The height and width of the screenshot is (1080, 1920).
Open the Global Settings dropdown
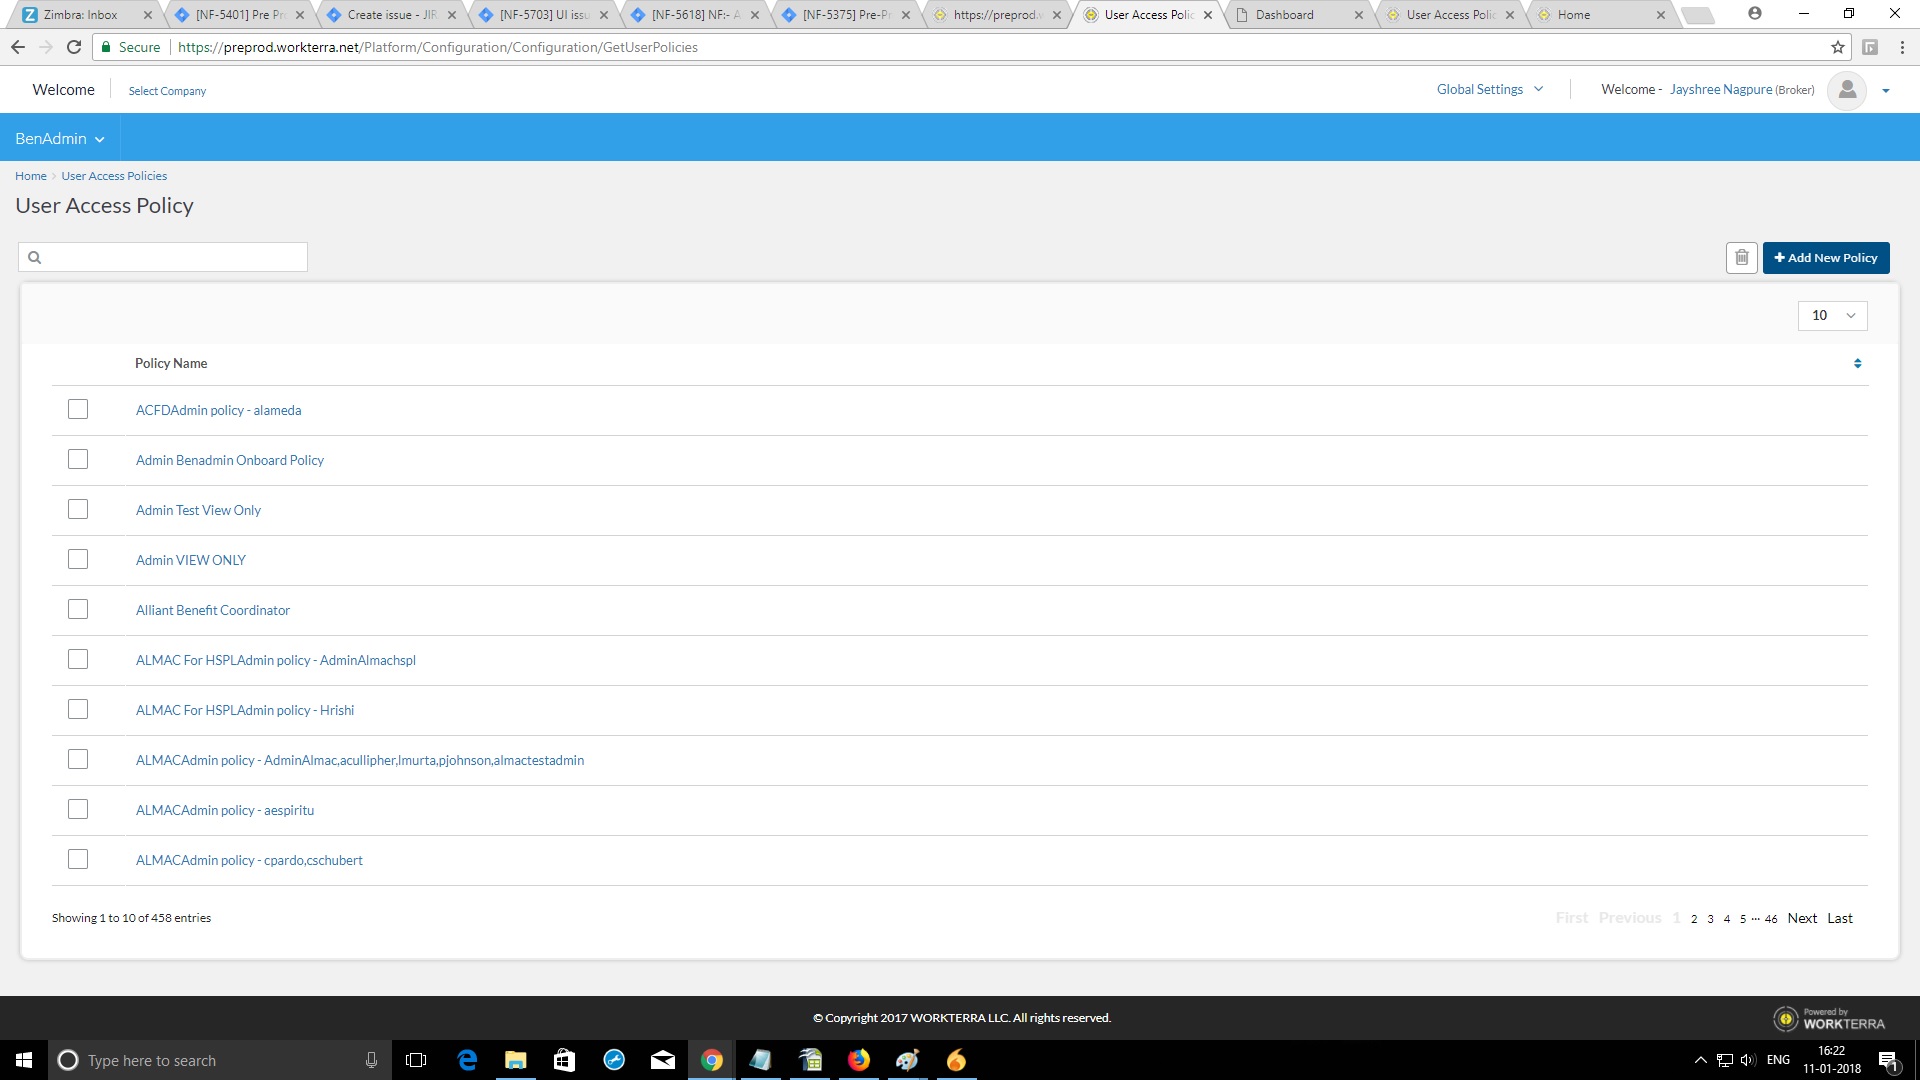click(x=1489, y=90)
